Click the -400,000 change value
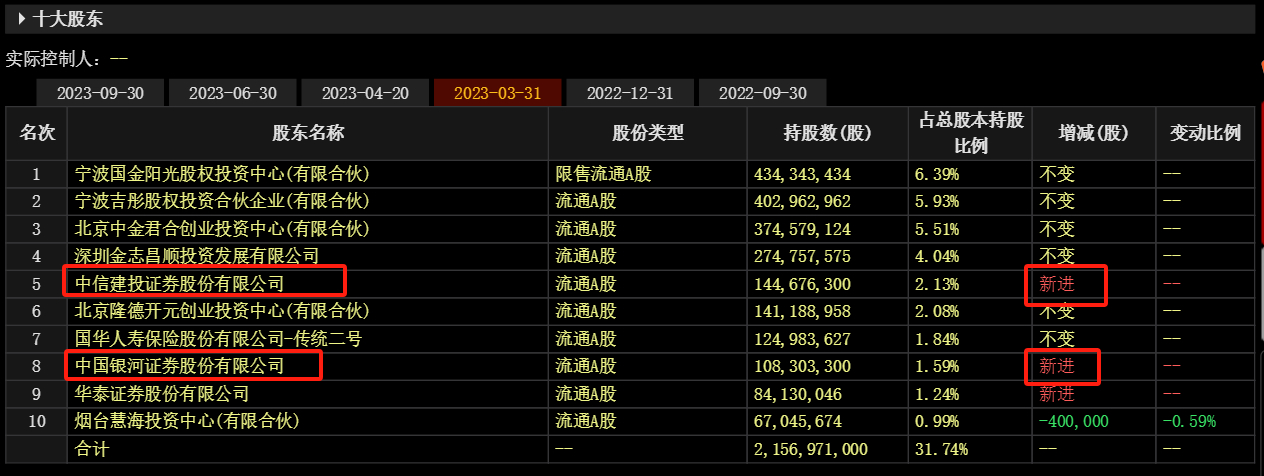The height and width of the screenshot is (476, 1264). (1074, 421)
